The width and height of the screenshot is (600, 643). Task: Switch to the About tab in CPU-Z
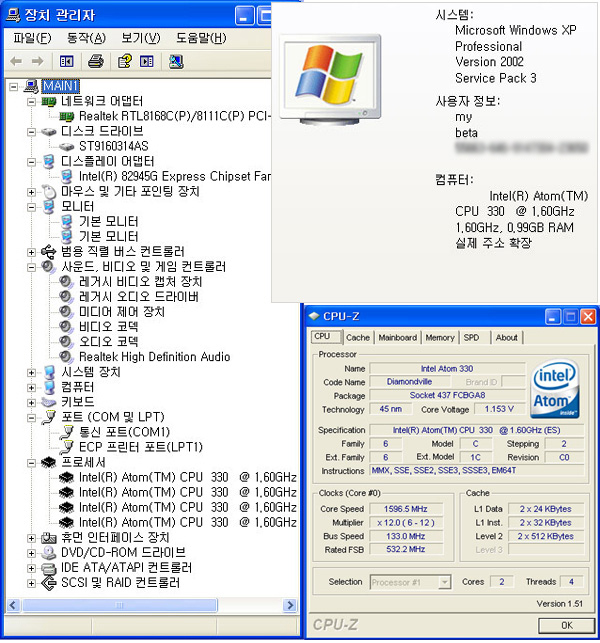click(x=506, y=337)
